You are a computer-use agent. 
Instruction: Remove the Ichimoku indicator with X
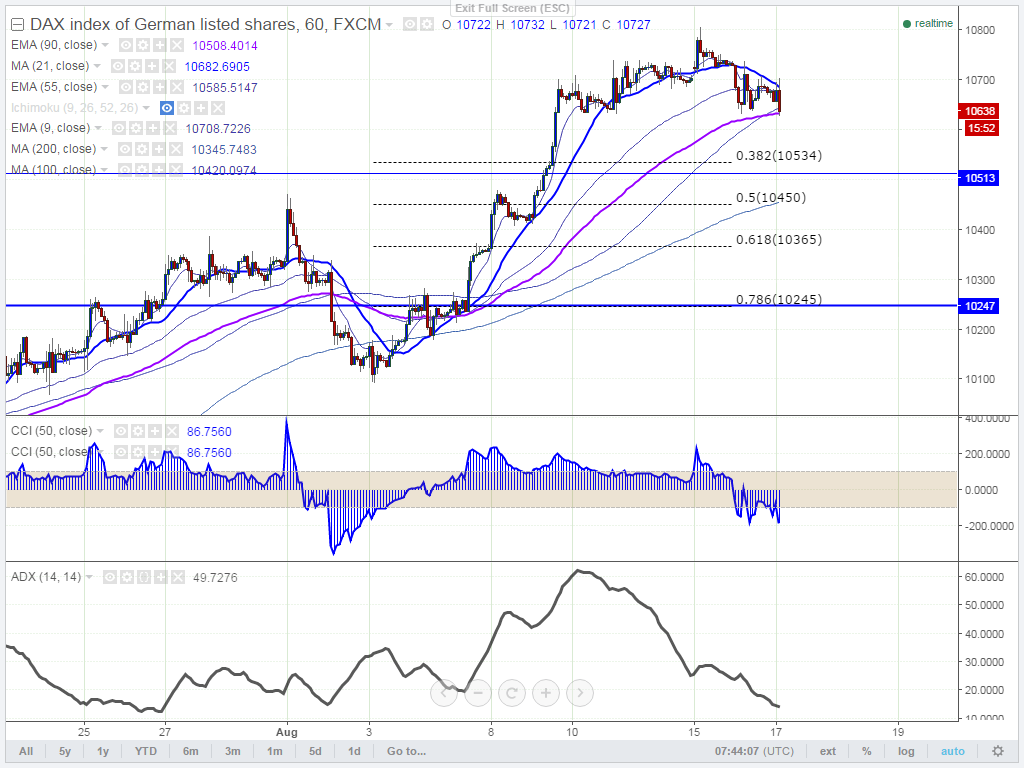point(218,108)
